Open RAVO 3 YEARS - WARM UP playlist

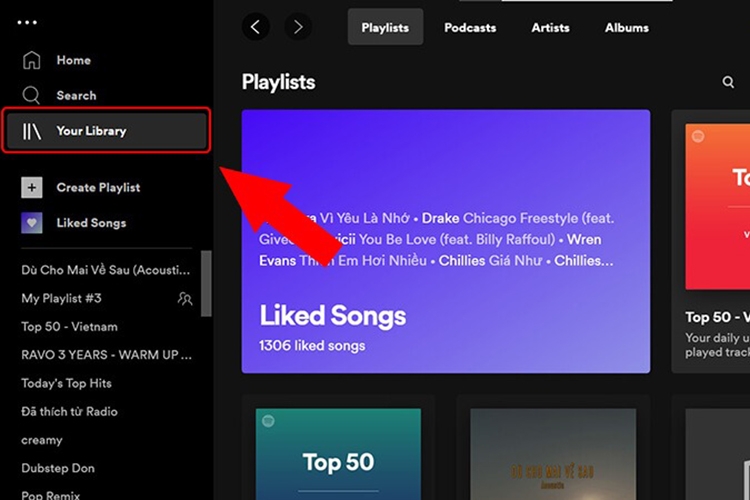tap(106, 355)
